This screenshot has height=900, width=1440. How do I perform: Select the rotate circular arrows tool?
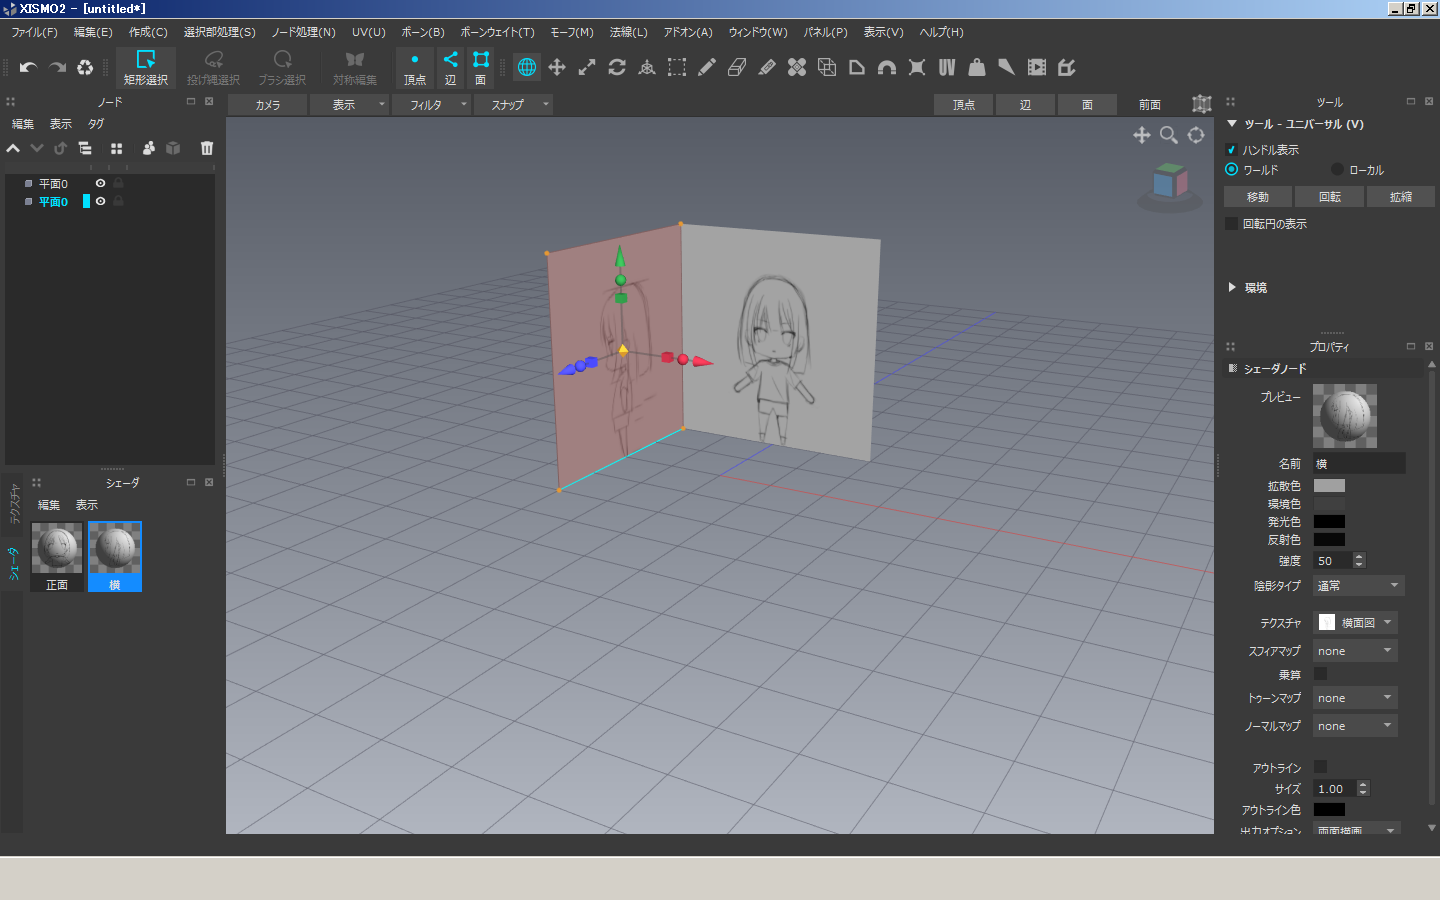(617, 67)
